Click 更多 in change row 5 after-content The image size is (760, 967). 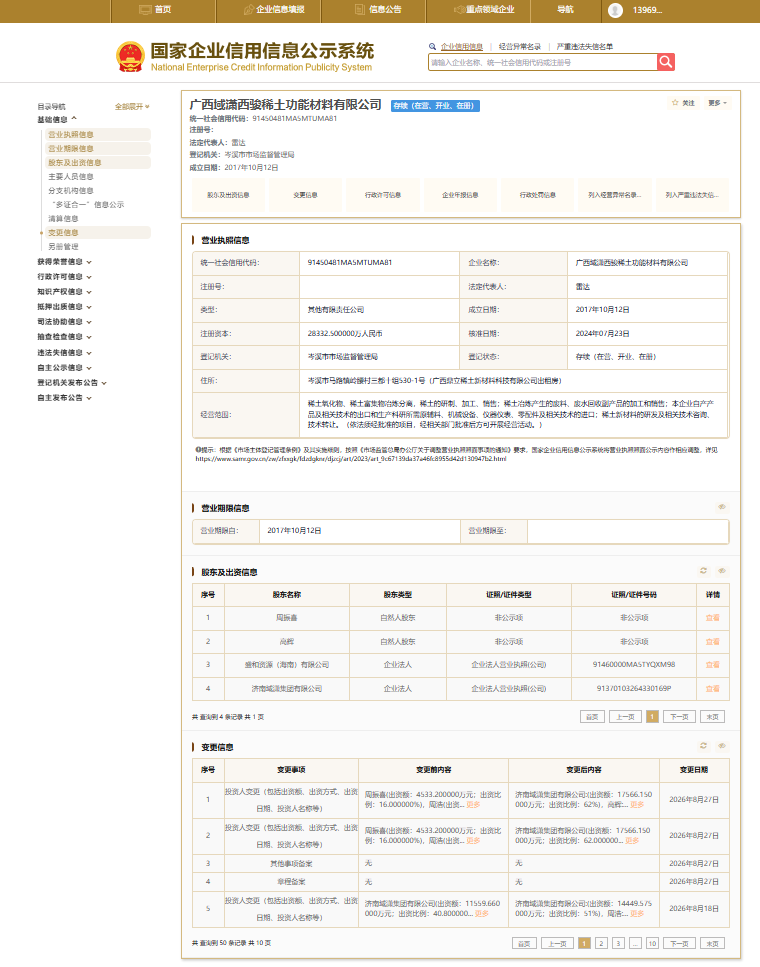(637, 913)
